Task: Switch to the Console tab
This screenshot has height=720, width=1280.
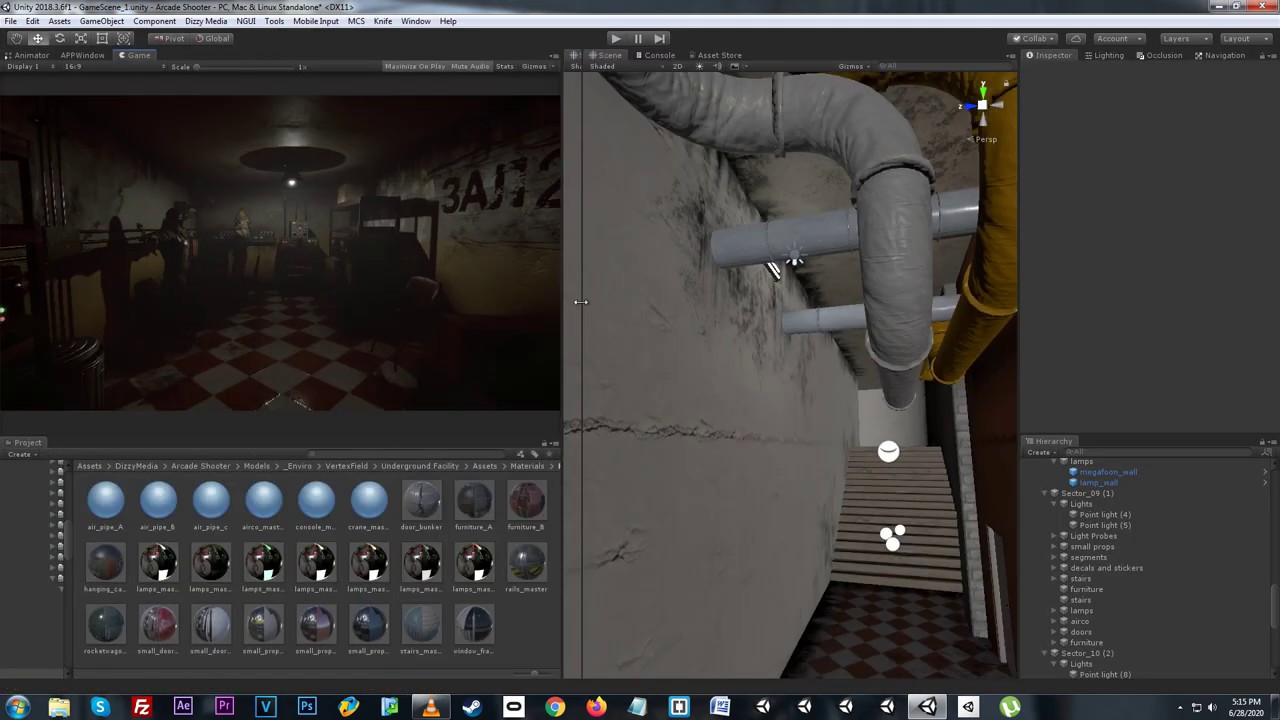Action: click(655, 55)
